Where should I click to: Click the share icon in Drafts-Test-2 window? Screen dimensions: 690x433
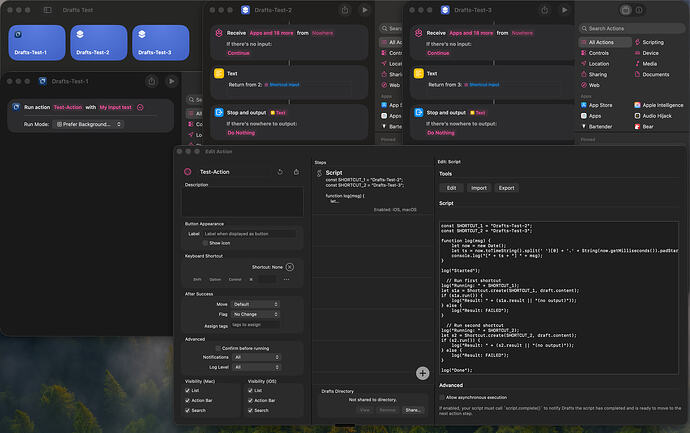345,10
